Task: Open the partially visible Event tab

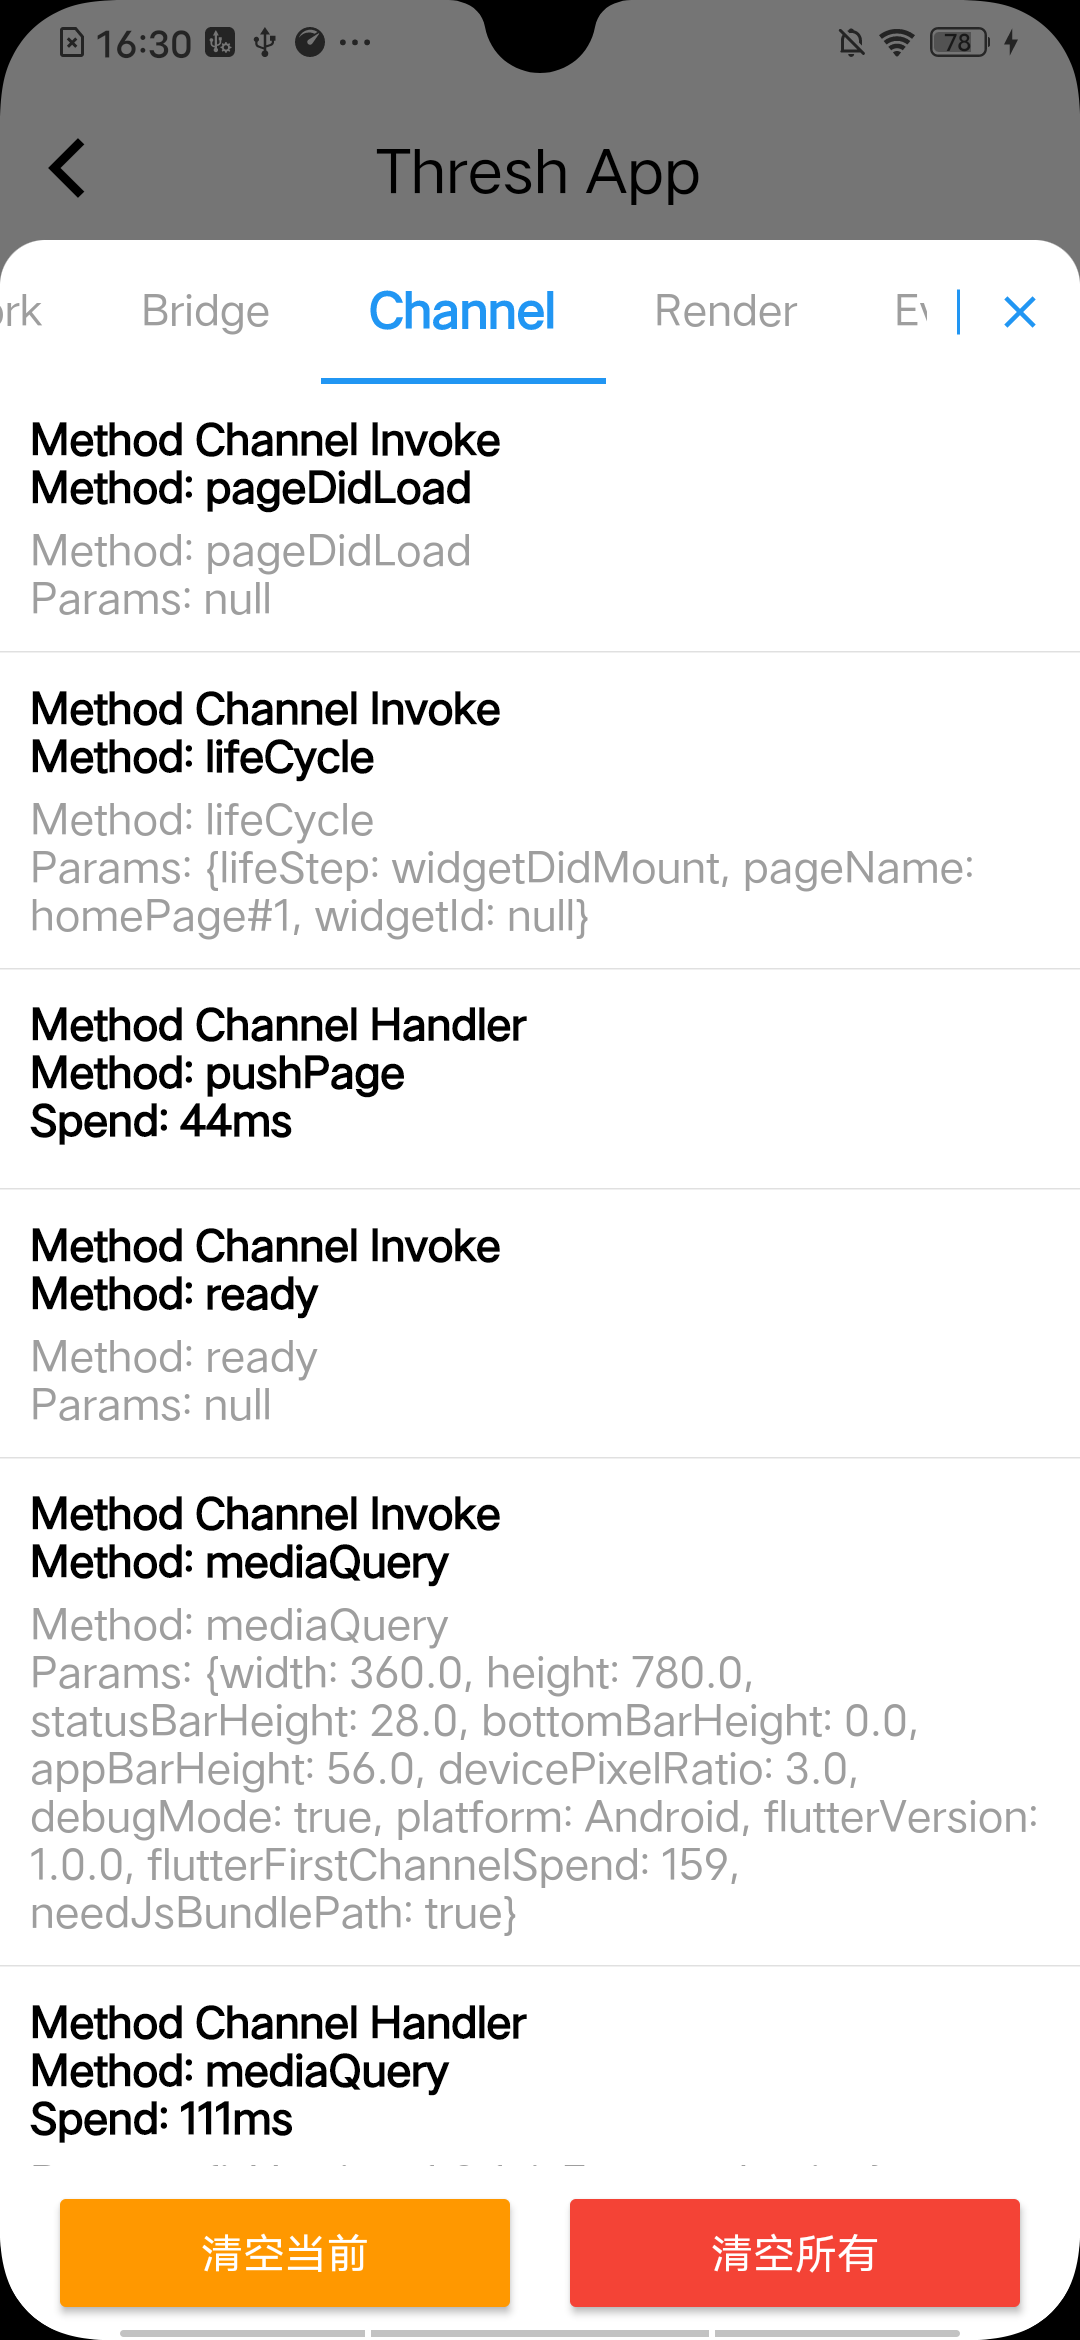Action: click(x=911, y=311)
